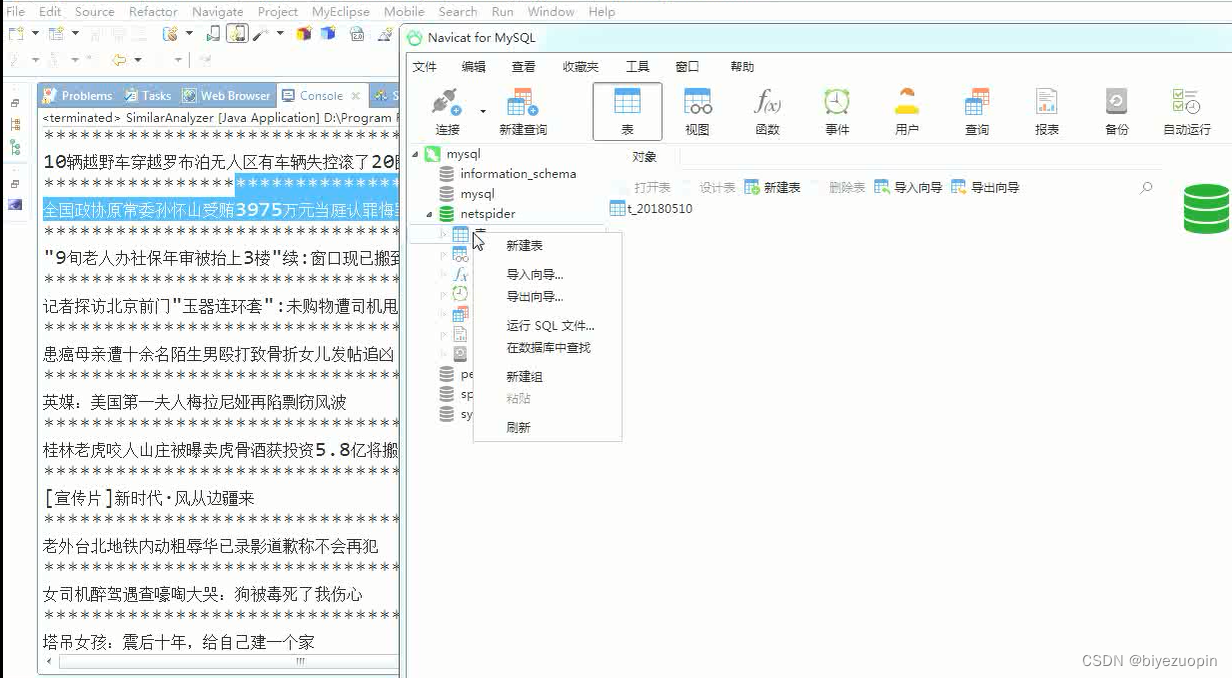Click the Eclipse New file toolbar icon
The width and height of the screenshot is (1232, 678).
tap(15, 33)
